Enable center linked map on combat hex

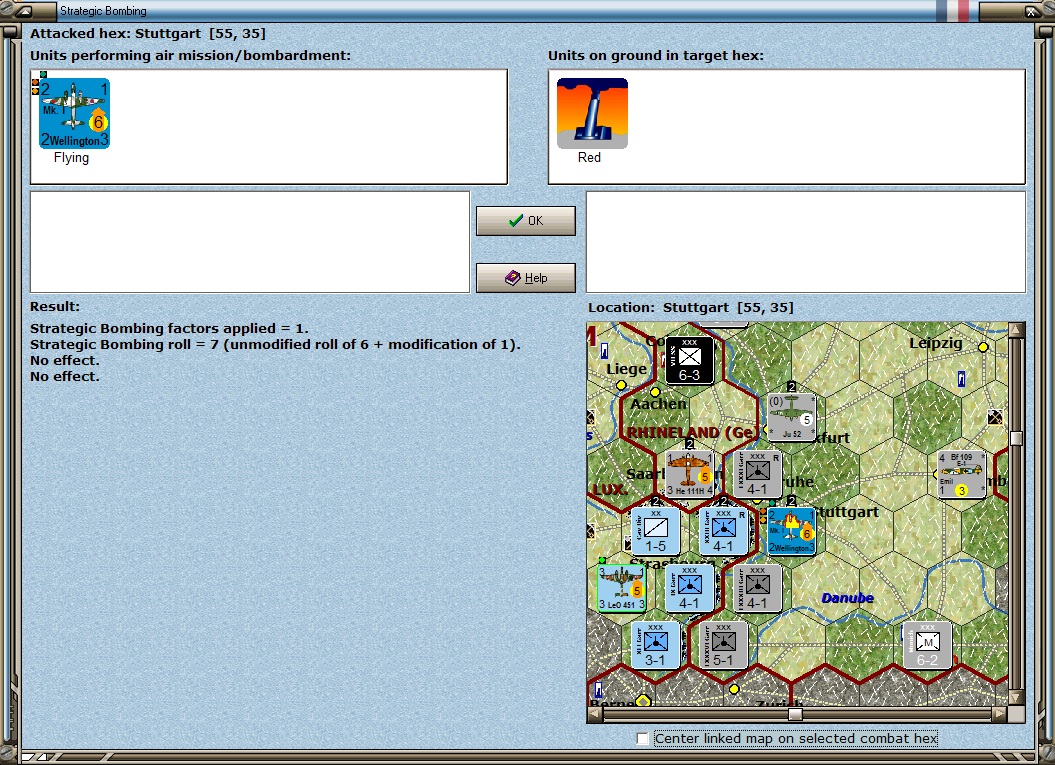(643, 739)
